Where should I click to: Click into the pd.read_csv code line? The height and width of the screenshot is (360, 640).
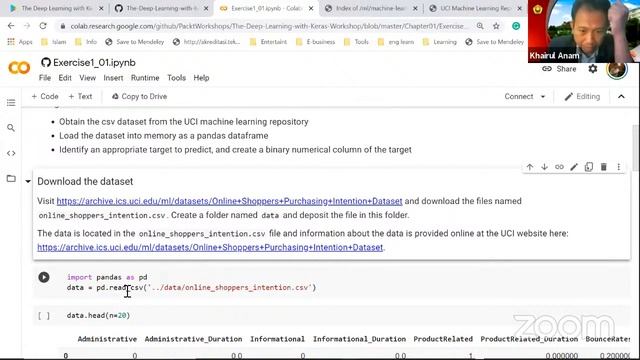point(191,288)
